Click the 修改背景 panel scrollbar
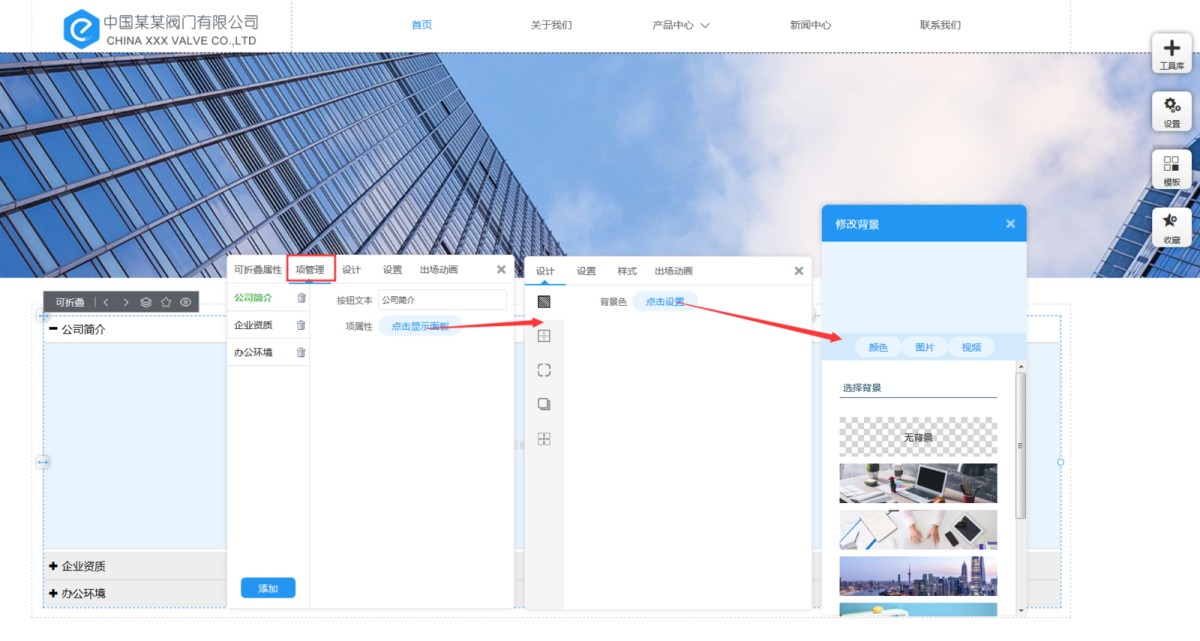Viewport: 1200px width, 641px height. [1020, 445]
